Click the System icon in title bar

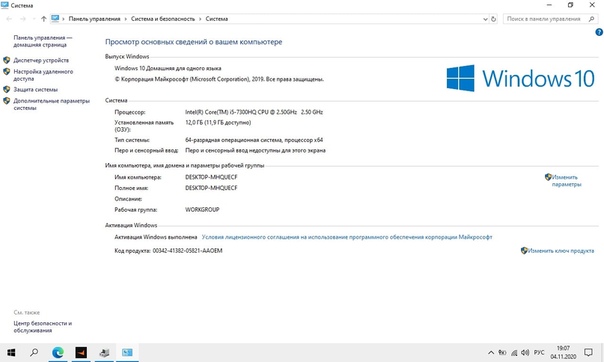tap(5, 5)
